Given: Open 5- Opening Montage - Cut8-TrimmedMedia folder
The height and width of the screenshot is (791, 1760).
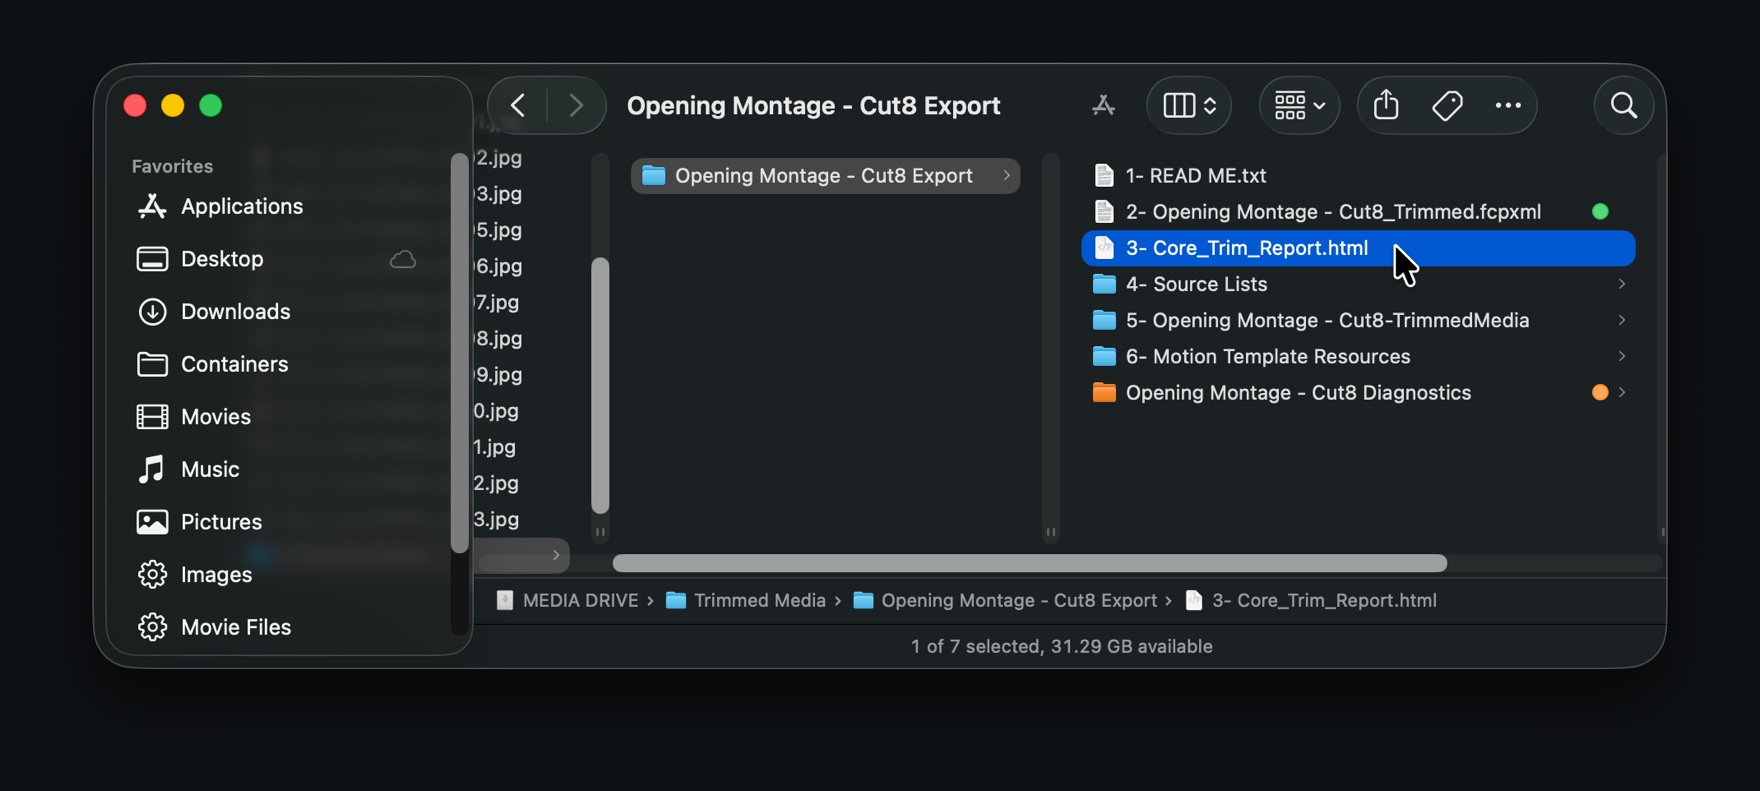Looking at the screenshot, I should (x=1358, y=320).
